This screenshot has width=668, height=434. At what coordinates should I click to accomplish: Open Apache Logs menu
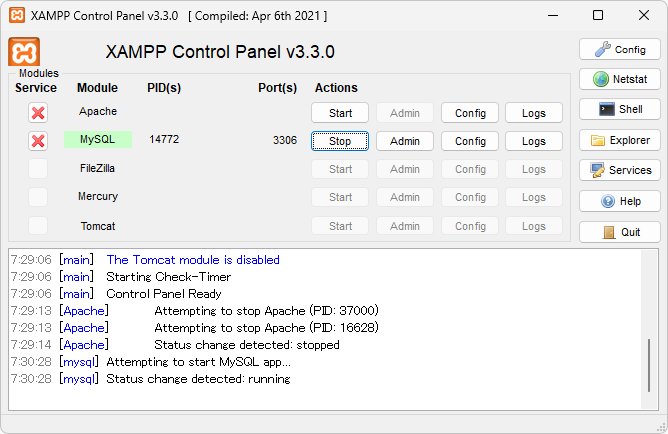click(x=534, y=113)
